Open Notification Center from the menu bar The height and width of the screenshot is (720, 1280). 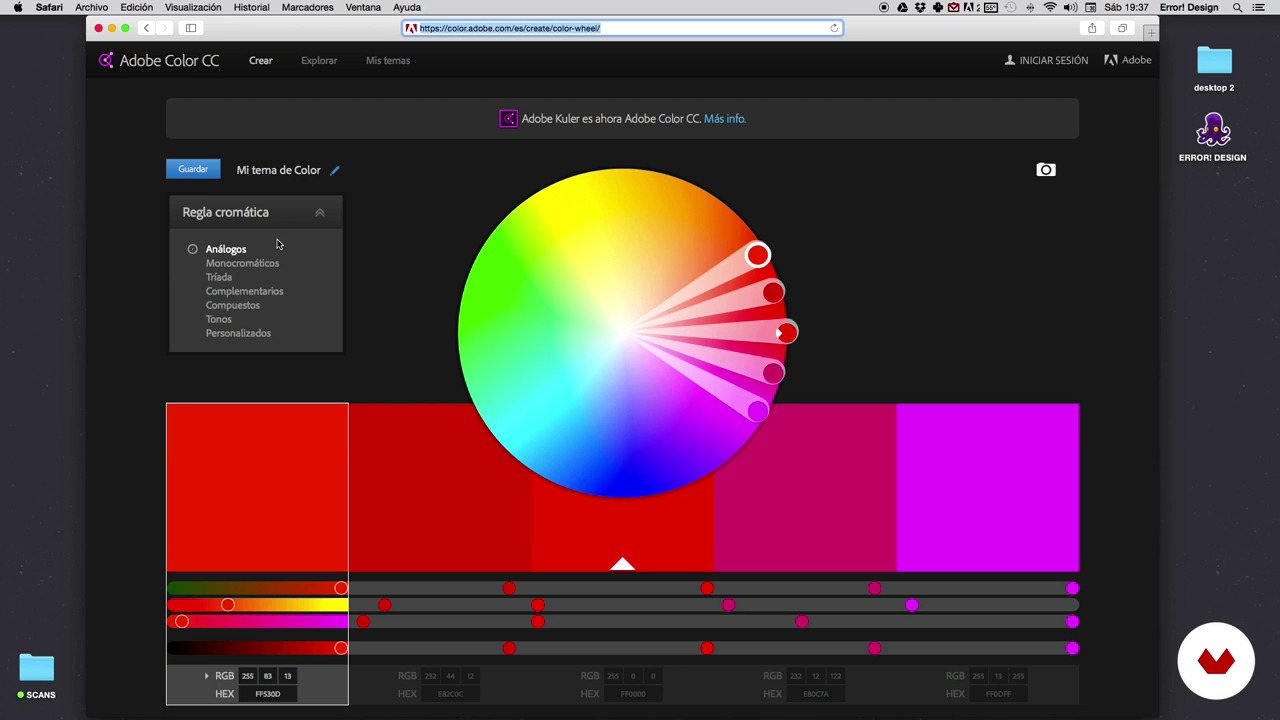pyautogui.click(x=1259, y=7)
